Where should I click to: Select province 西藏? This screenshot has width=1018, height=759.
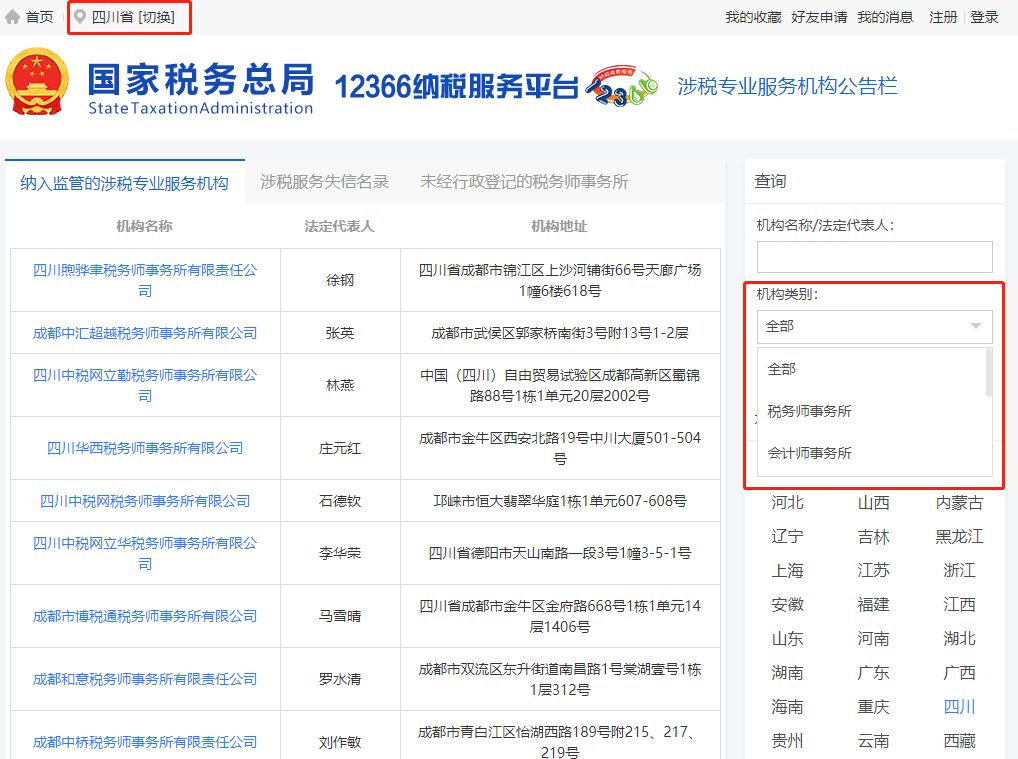[x=960, y=741]
